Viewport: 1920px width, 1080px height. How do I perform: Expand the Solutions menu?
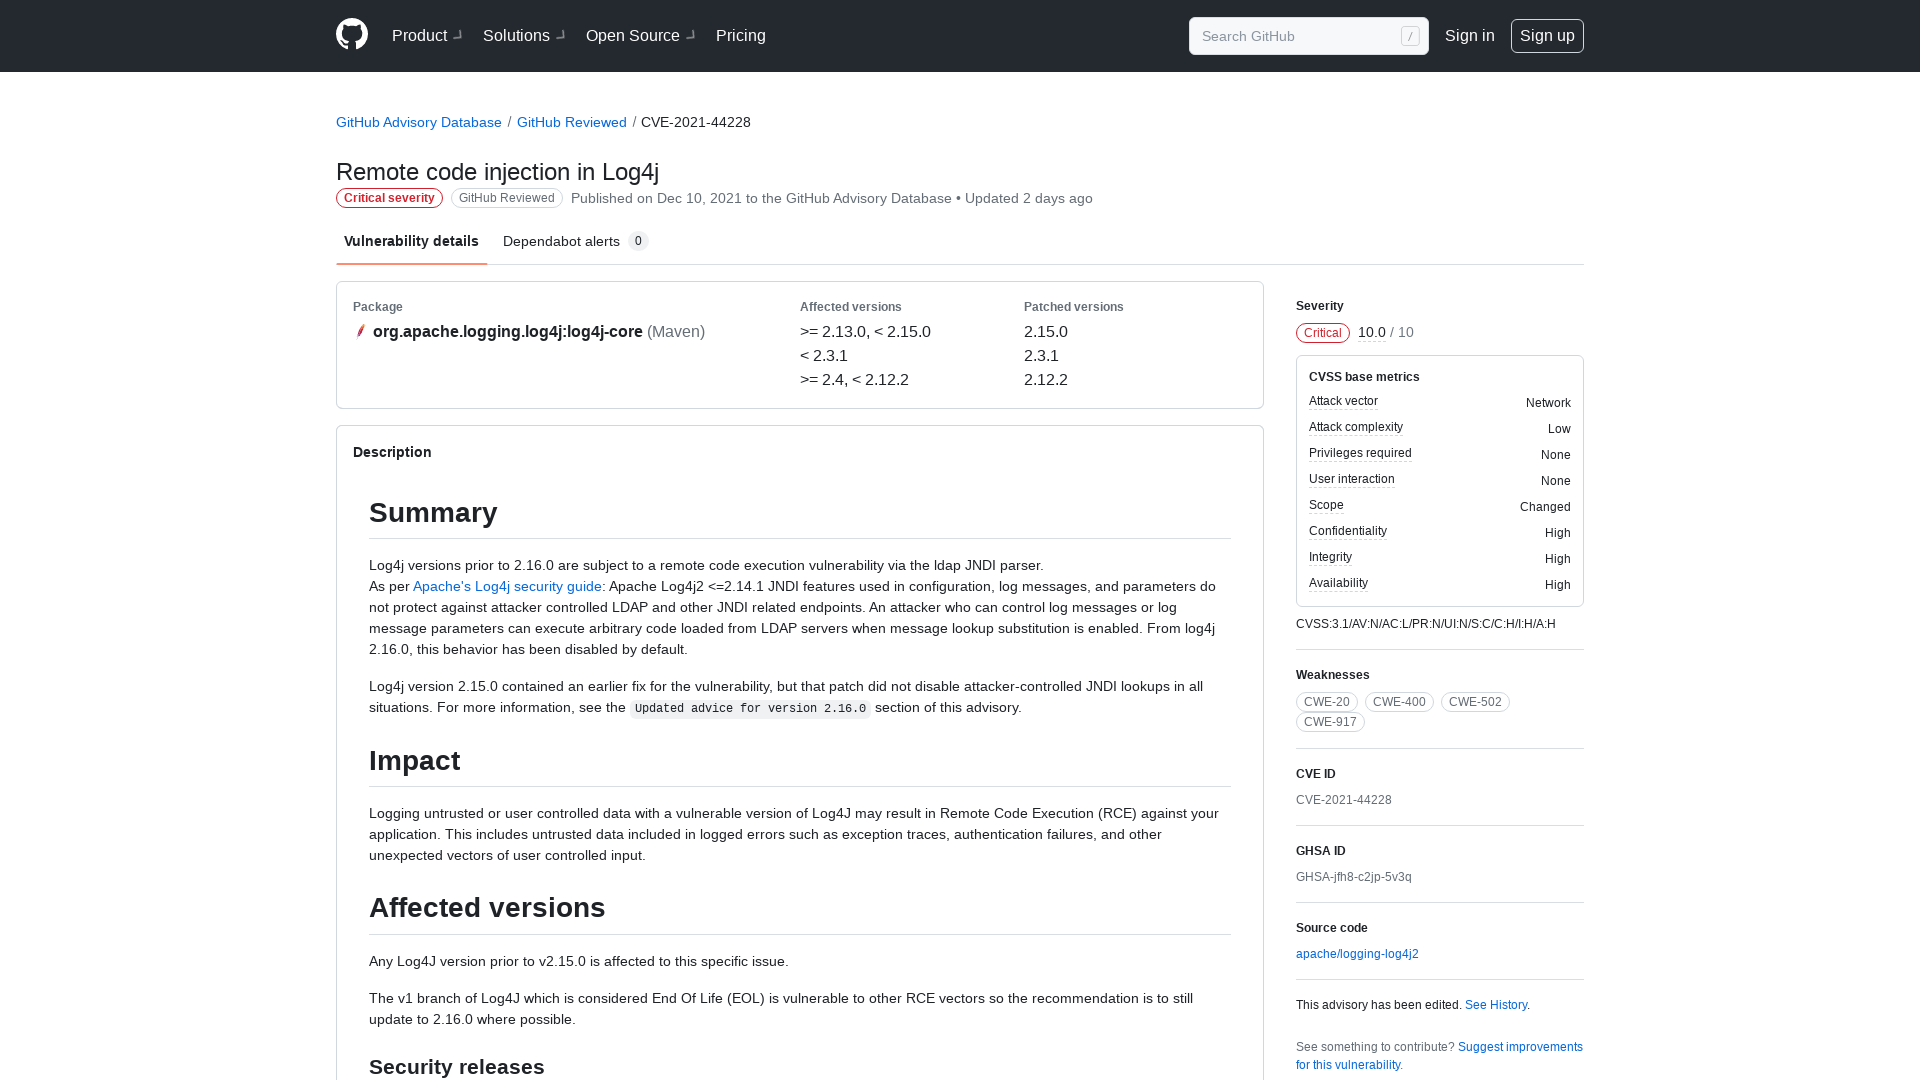click(x=524, y=36)
